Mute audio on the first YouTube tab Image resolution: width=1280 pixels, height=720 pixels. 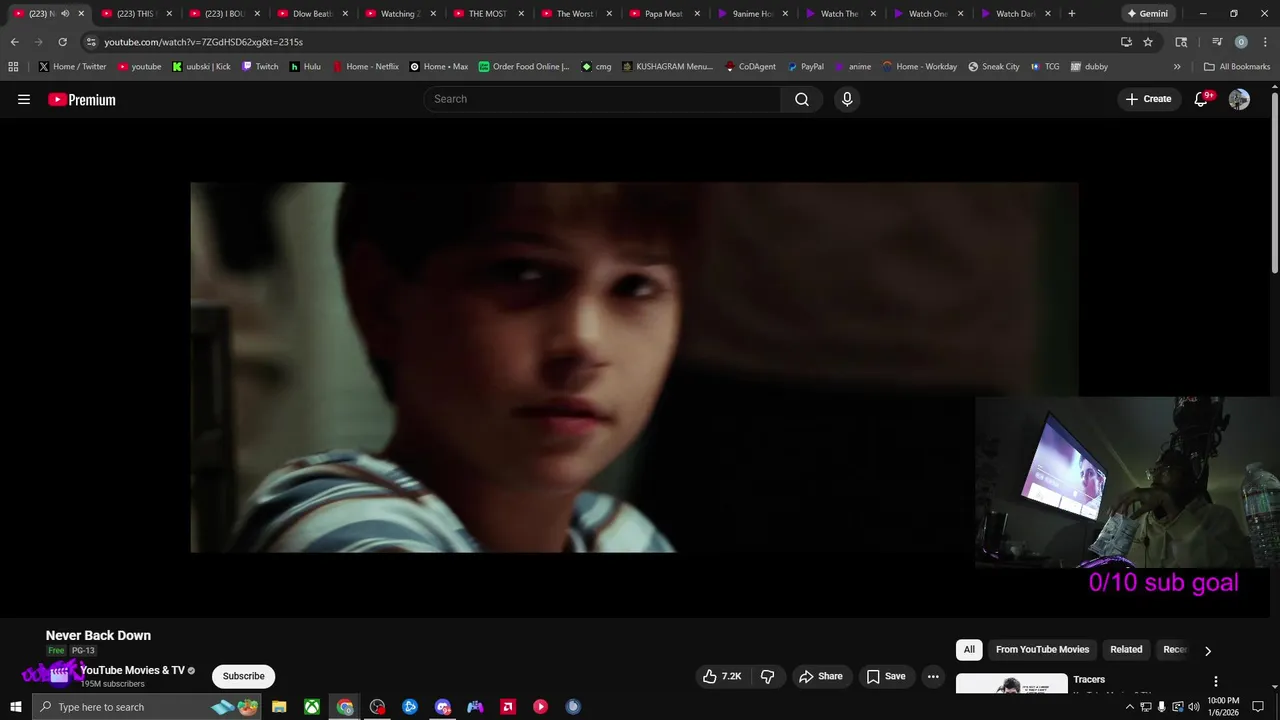[x=65, y=14]
